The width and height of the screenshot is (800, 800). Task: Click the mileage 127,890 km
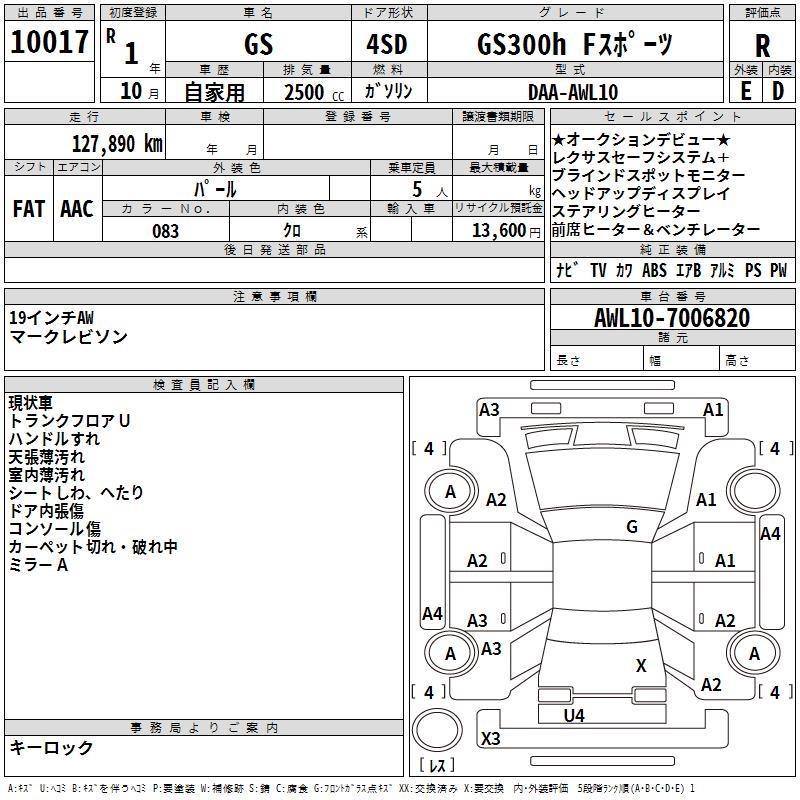click(x=117, y=144)
